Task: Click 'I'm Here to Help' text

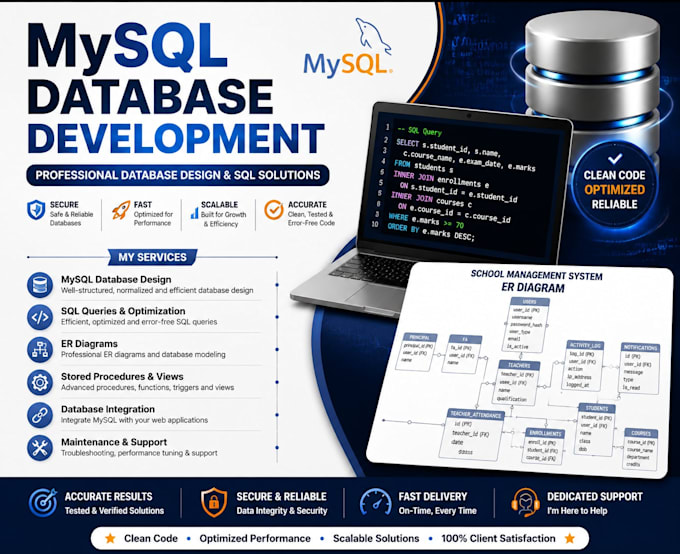Action: tap(577, 511)
